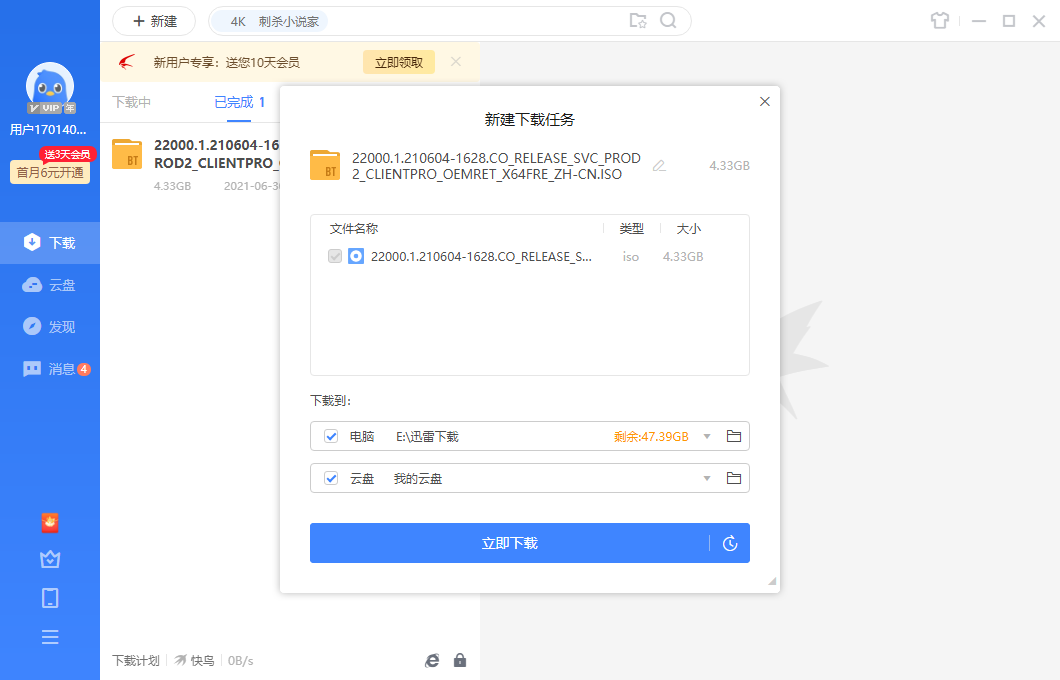Click the browser icon beside the lock
The width and height of the screenshot is (1060, 680).
click(432, 660)
